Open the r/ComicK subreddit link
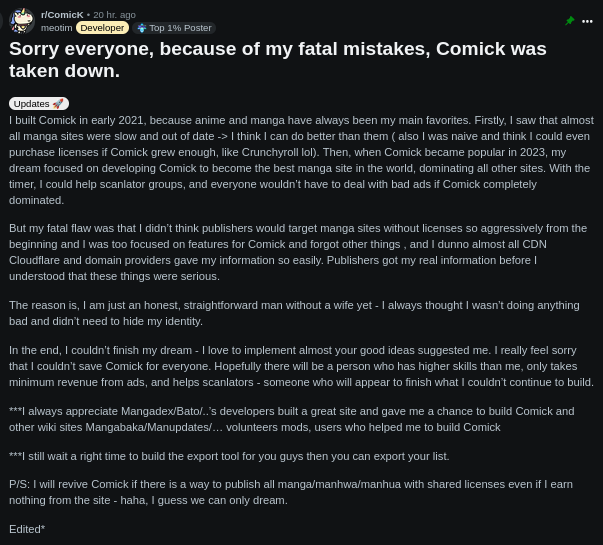This screenshot has height=545, width=603. coord(62,15)
